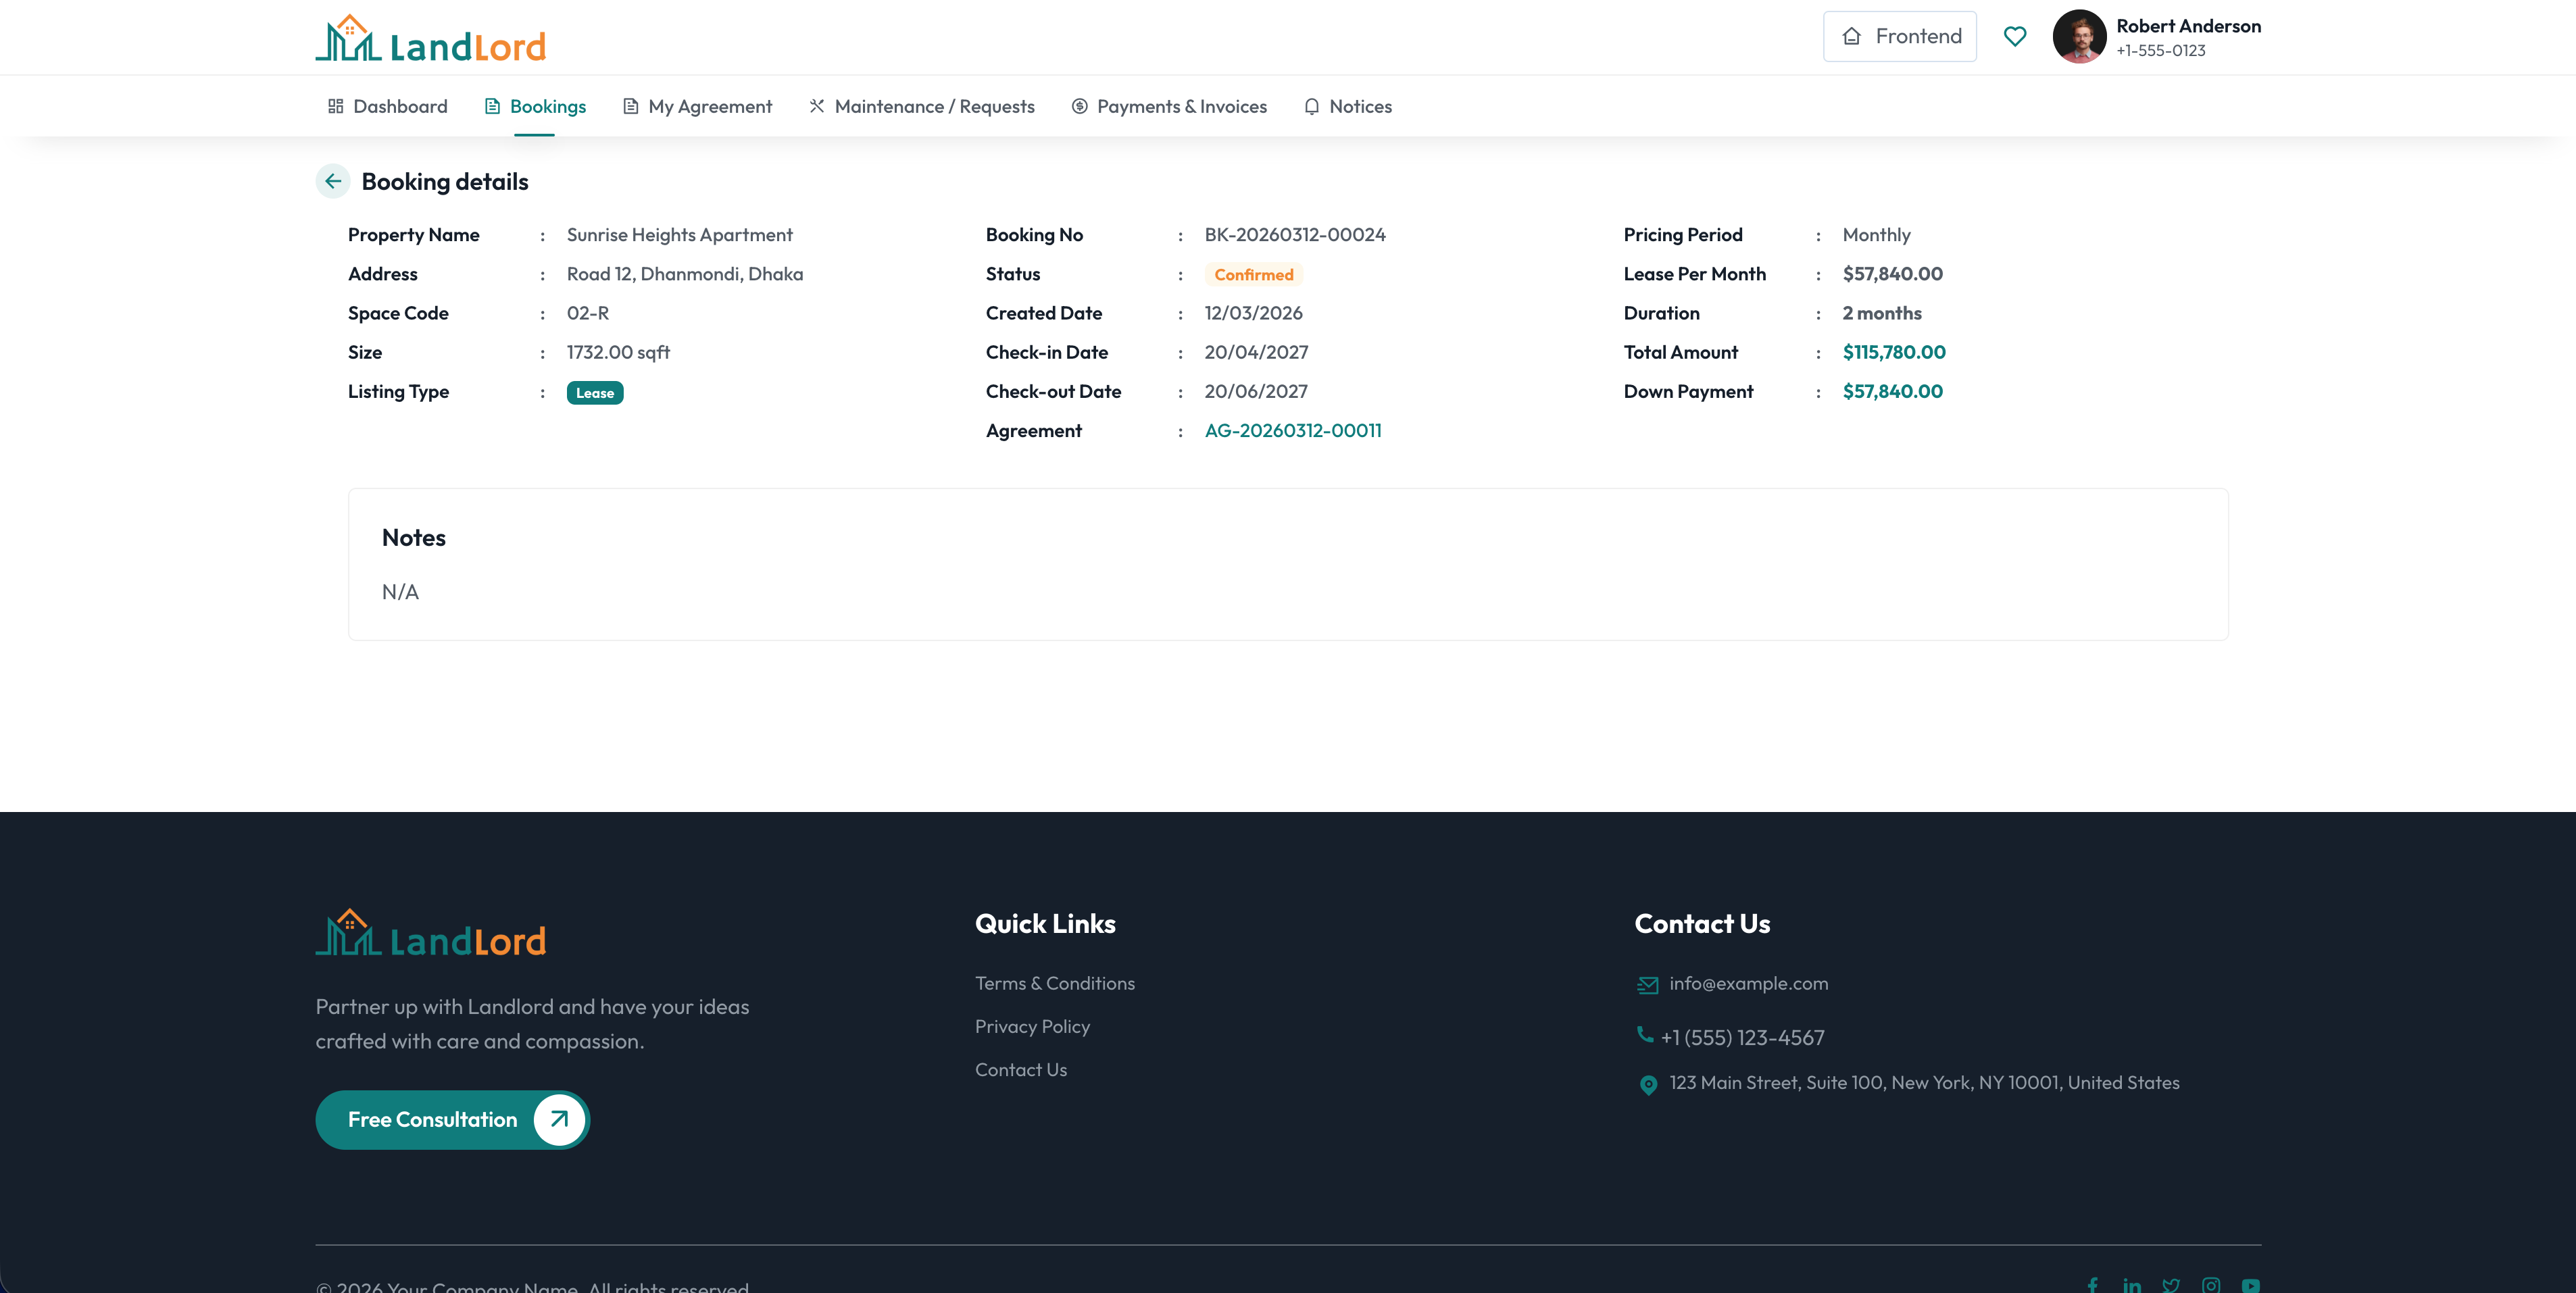Open the favorites heart icon in header
The height and width of the screenshot is (1293, 2576).
tap(2014, 36)
